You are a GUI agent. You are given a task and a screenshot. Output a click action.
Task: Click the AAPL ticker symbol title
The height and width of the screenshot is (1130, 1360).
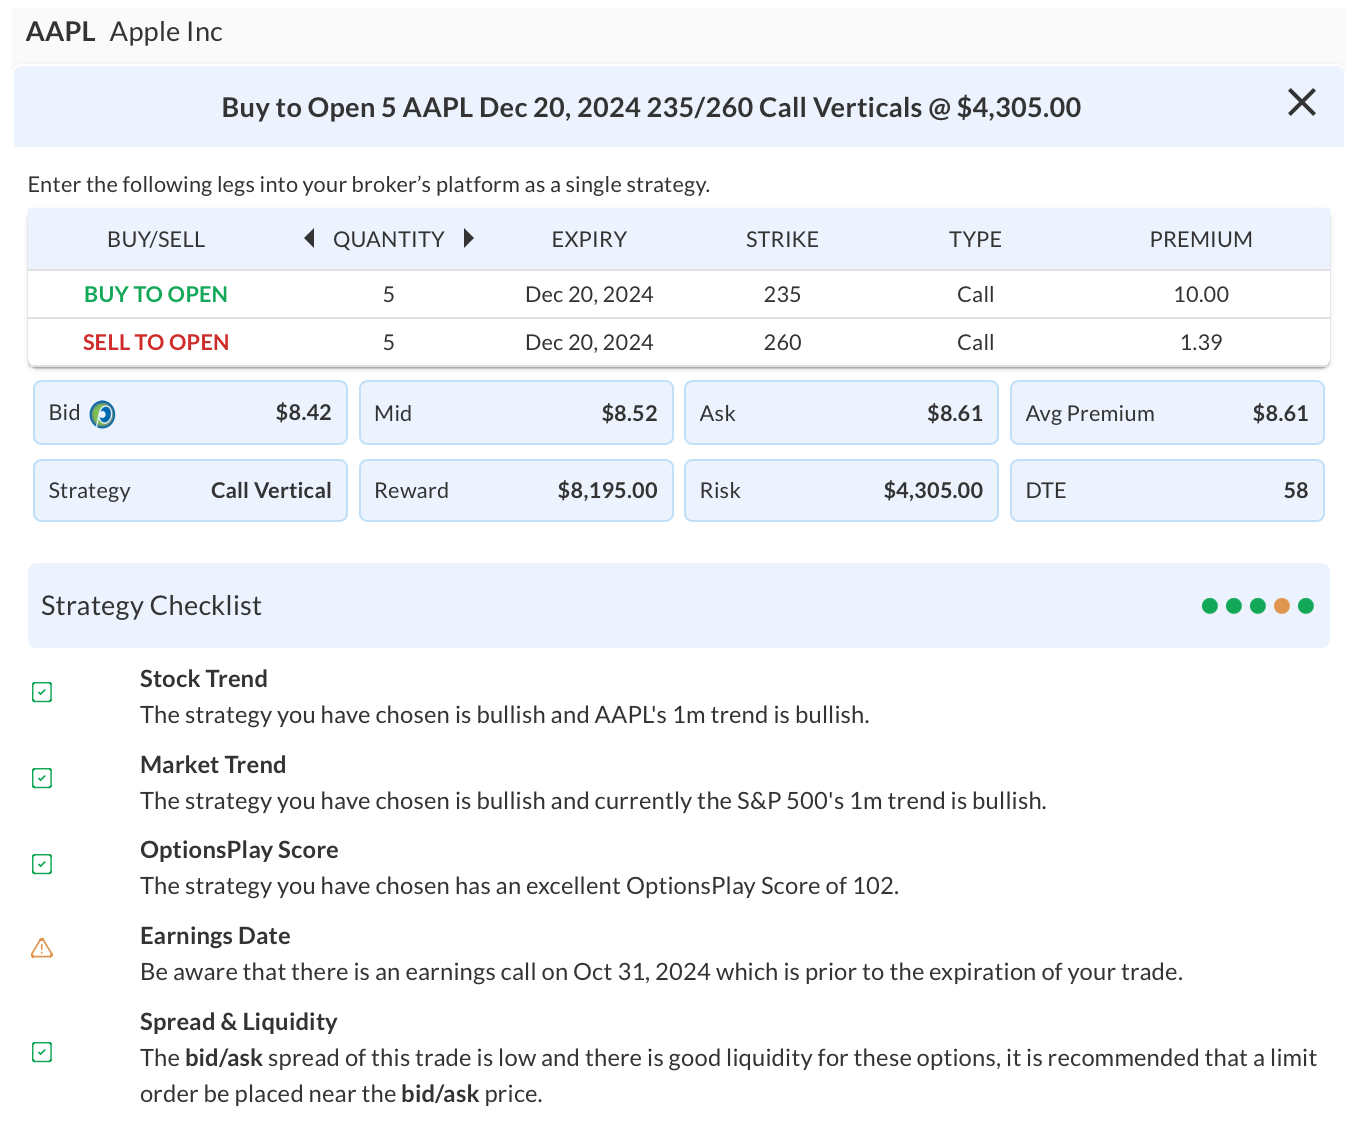60,32
